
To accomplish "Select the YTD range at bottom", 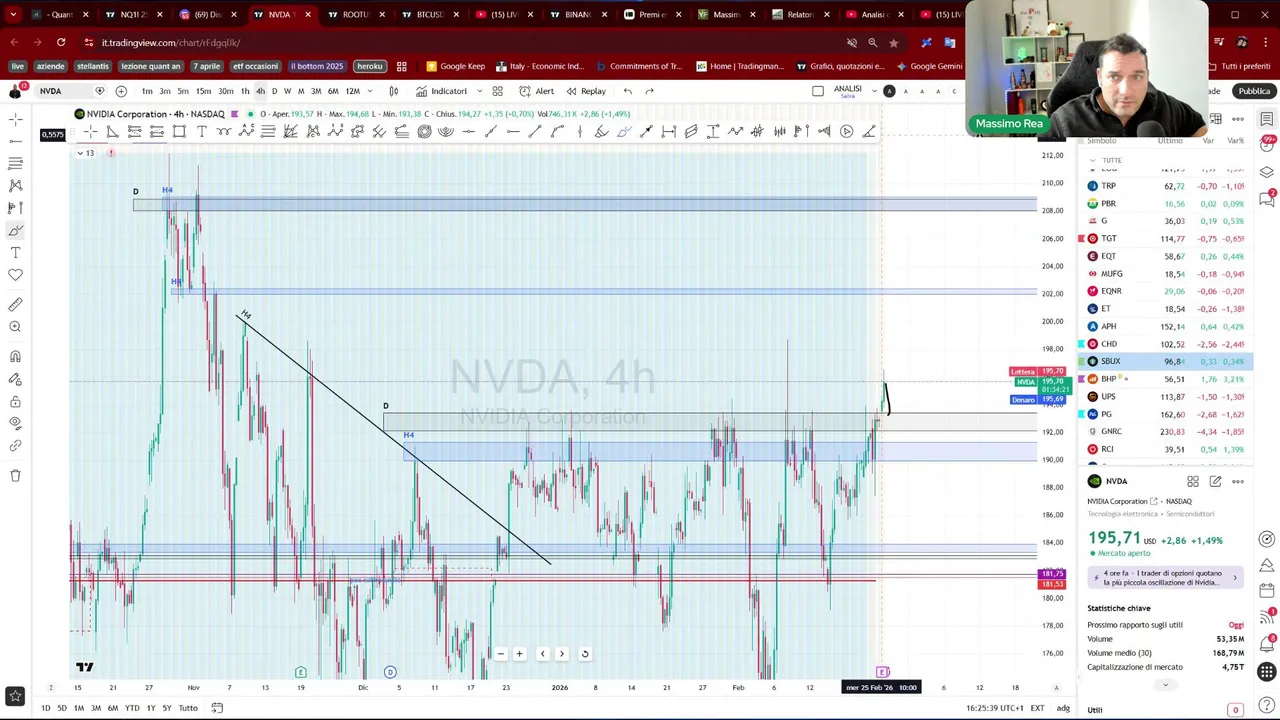I will point(131,708).
